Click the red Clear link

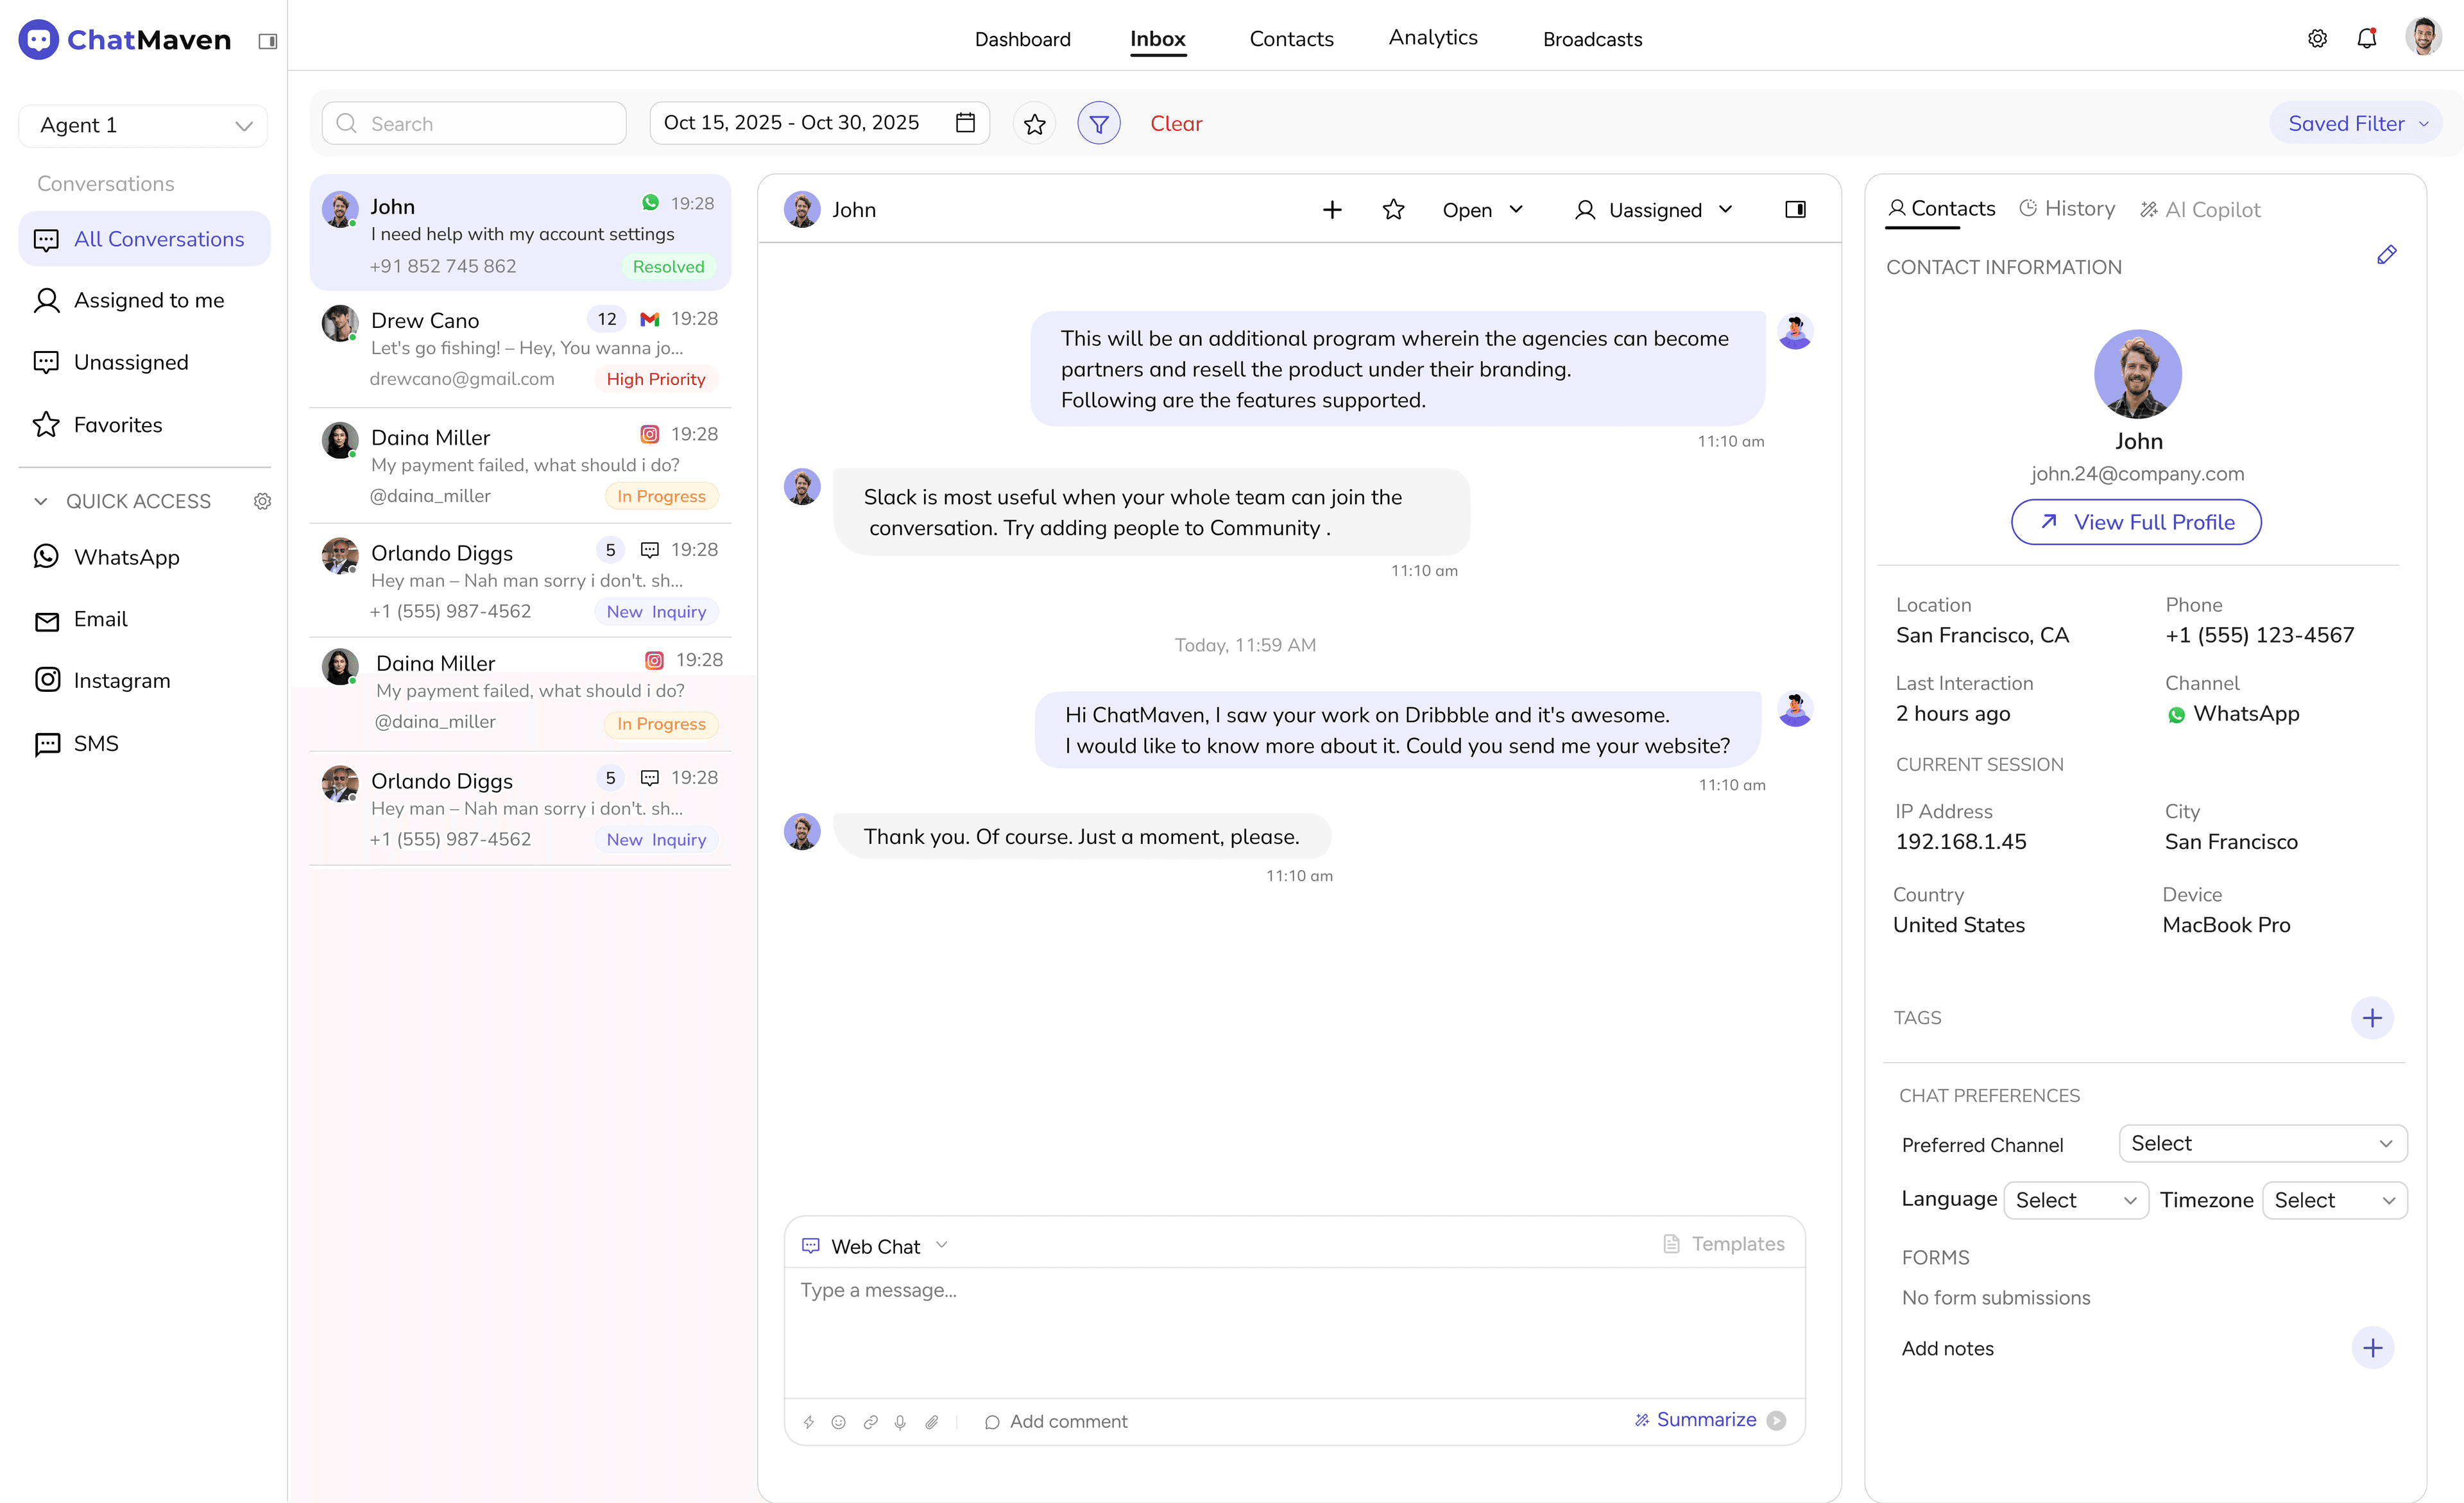click(x=1176, y=123)
